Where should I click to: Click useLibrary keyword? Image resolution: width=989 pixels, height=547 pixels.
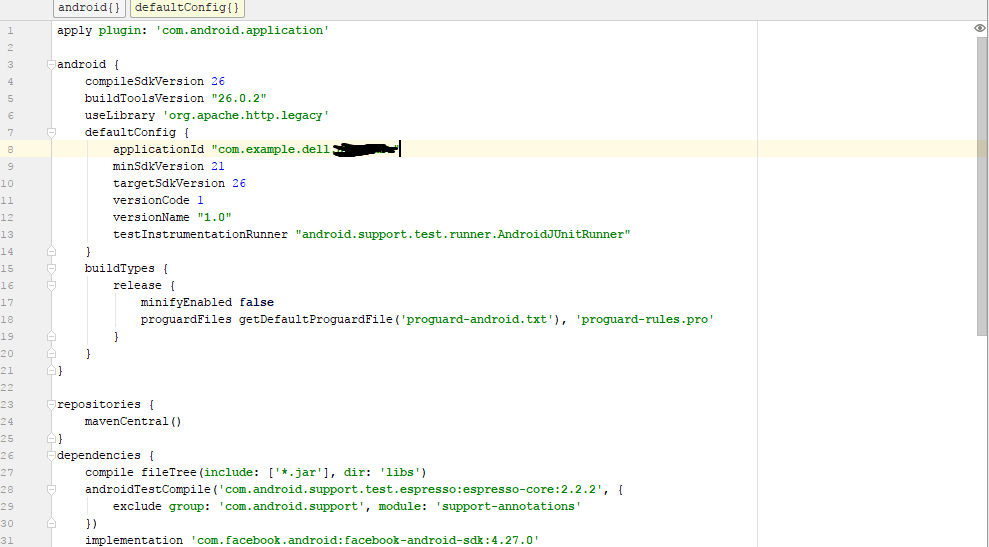[x=120, y=115]
